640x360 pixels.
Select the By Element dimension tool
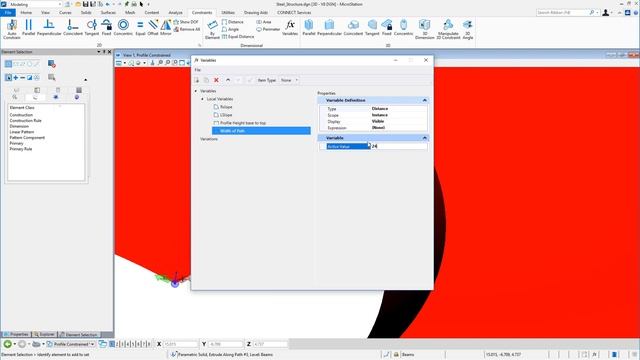(212, 29)
